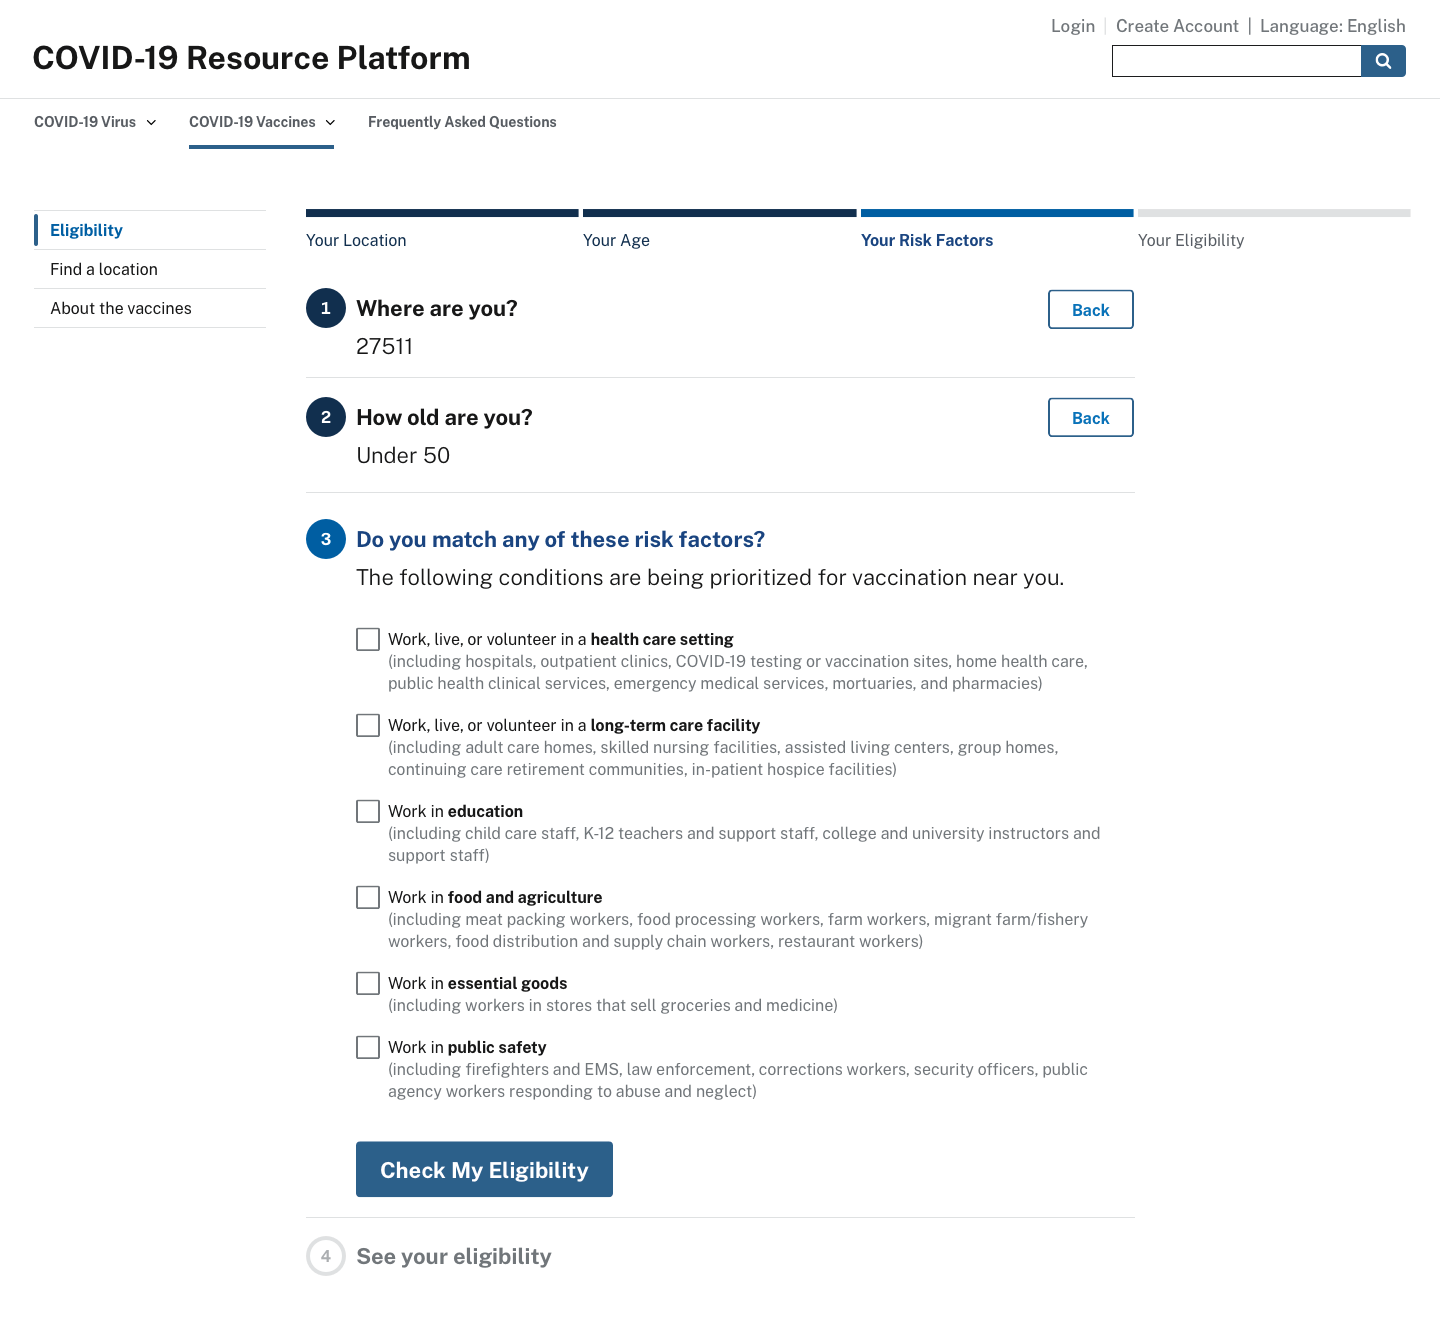Click the Under 50 answer text
The width and height of the screenshot is (1440, 1334).
tap(403, 455)
